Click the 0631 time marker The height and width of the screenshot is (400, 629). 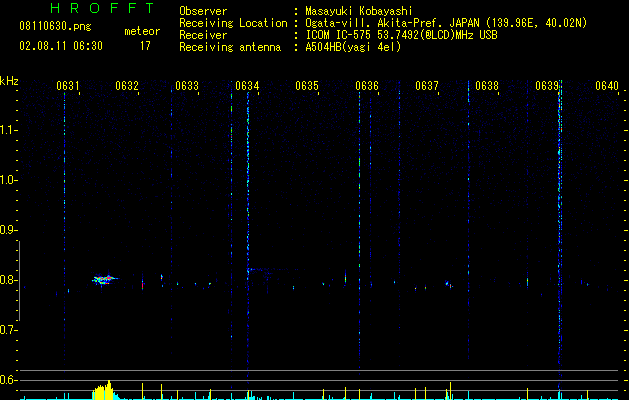[67, 86]
